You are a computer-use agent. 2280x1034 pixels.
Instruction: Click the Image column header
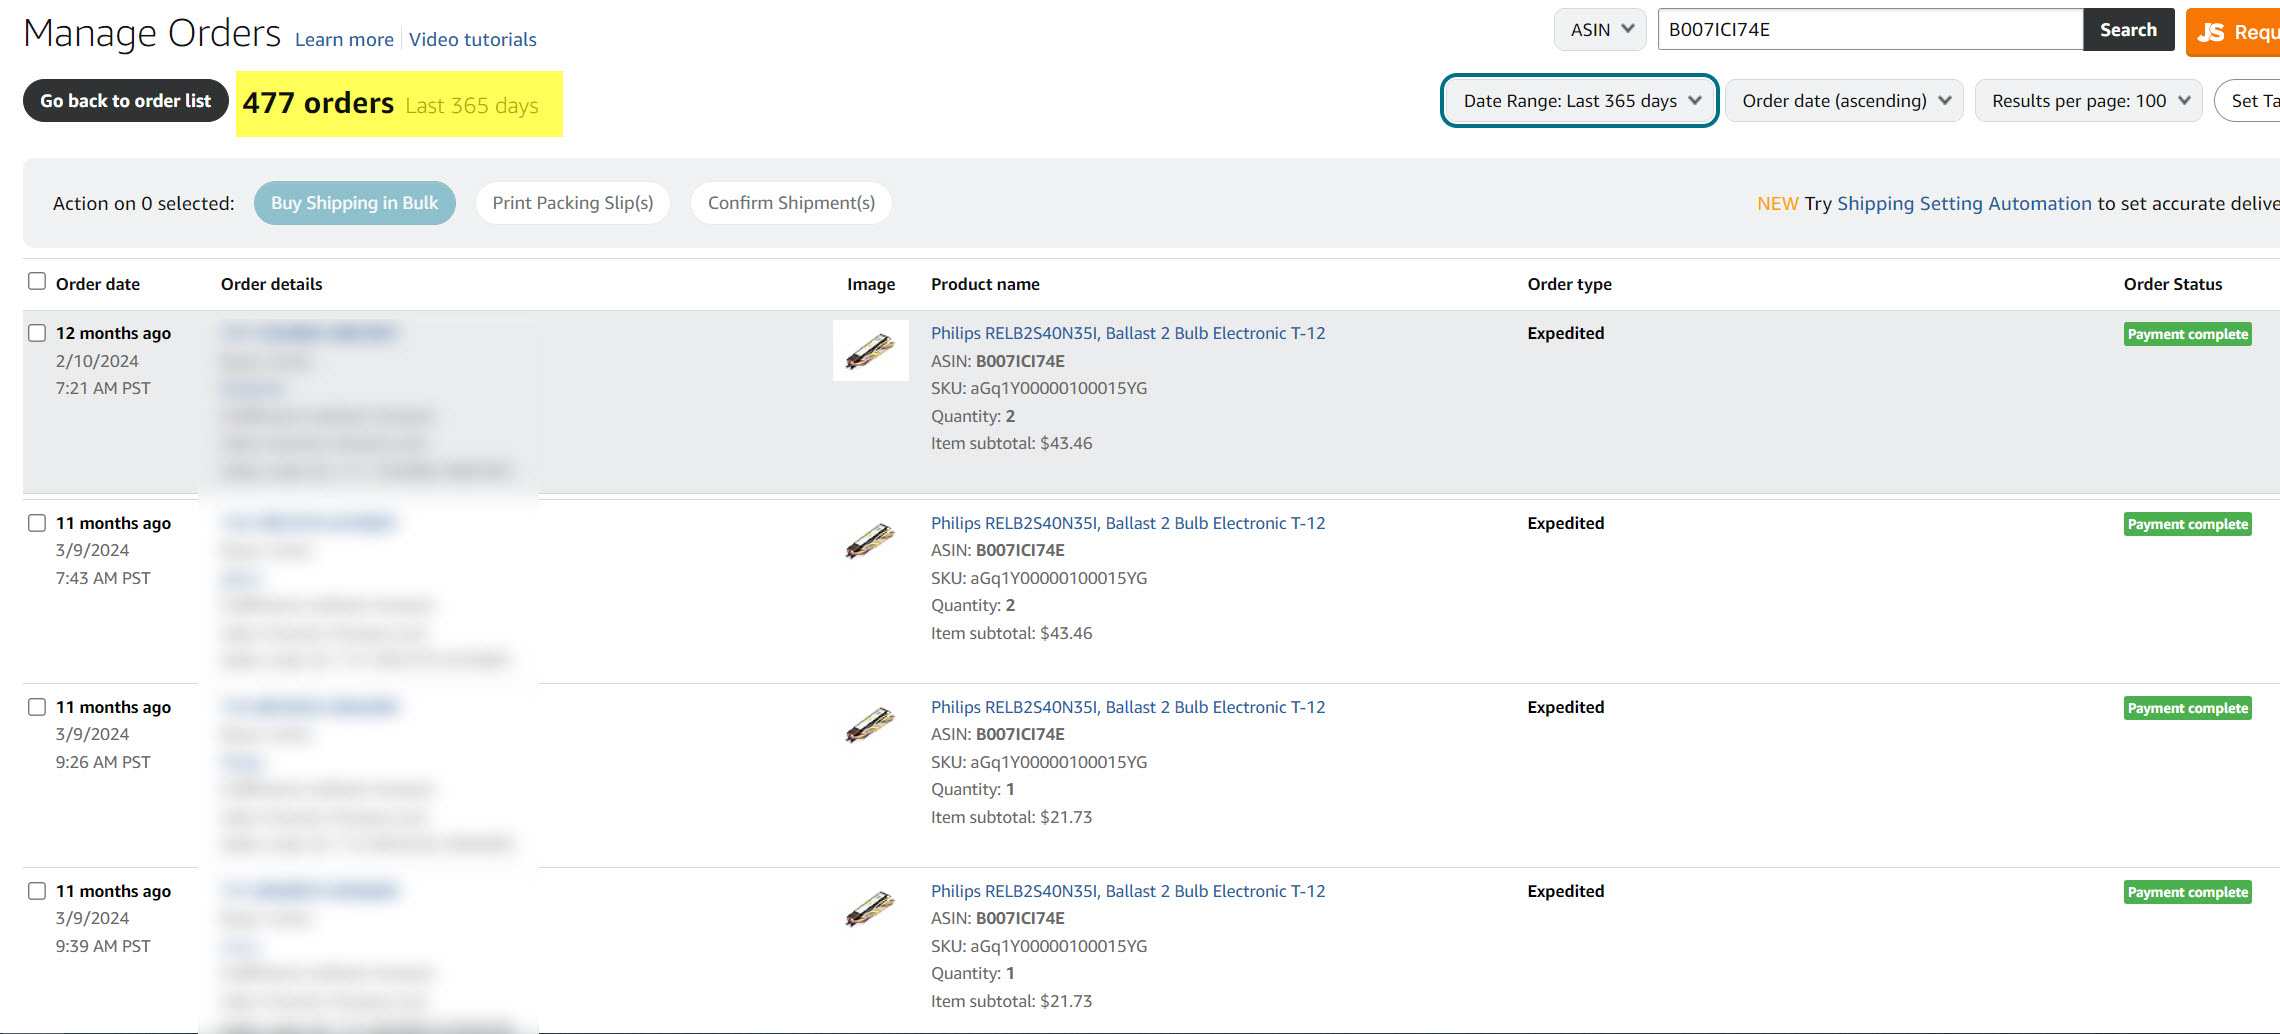[871, 284]
